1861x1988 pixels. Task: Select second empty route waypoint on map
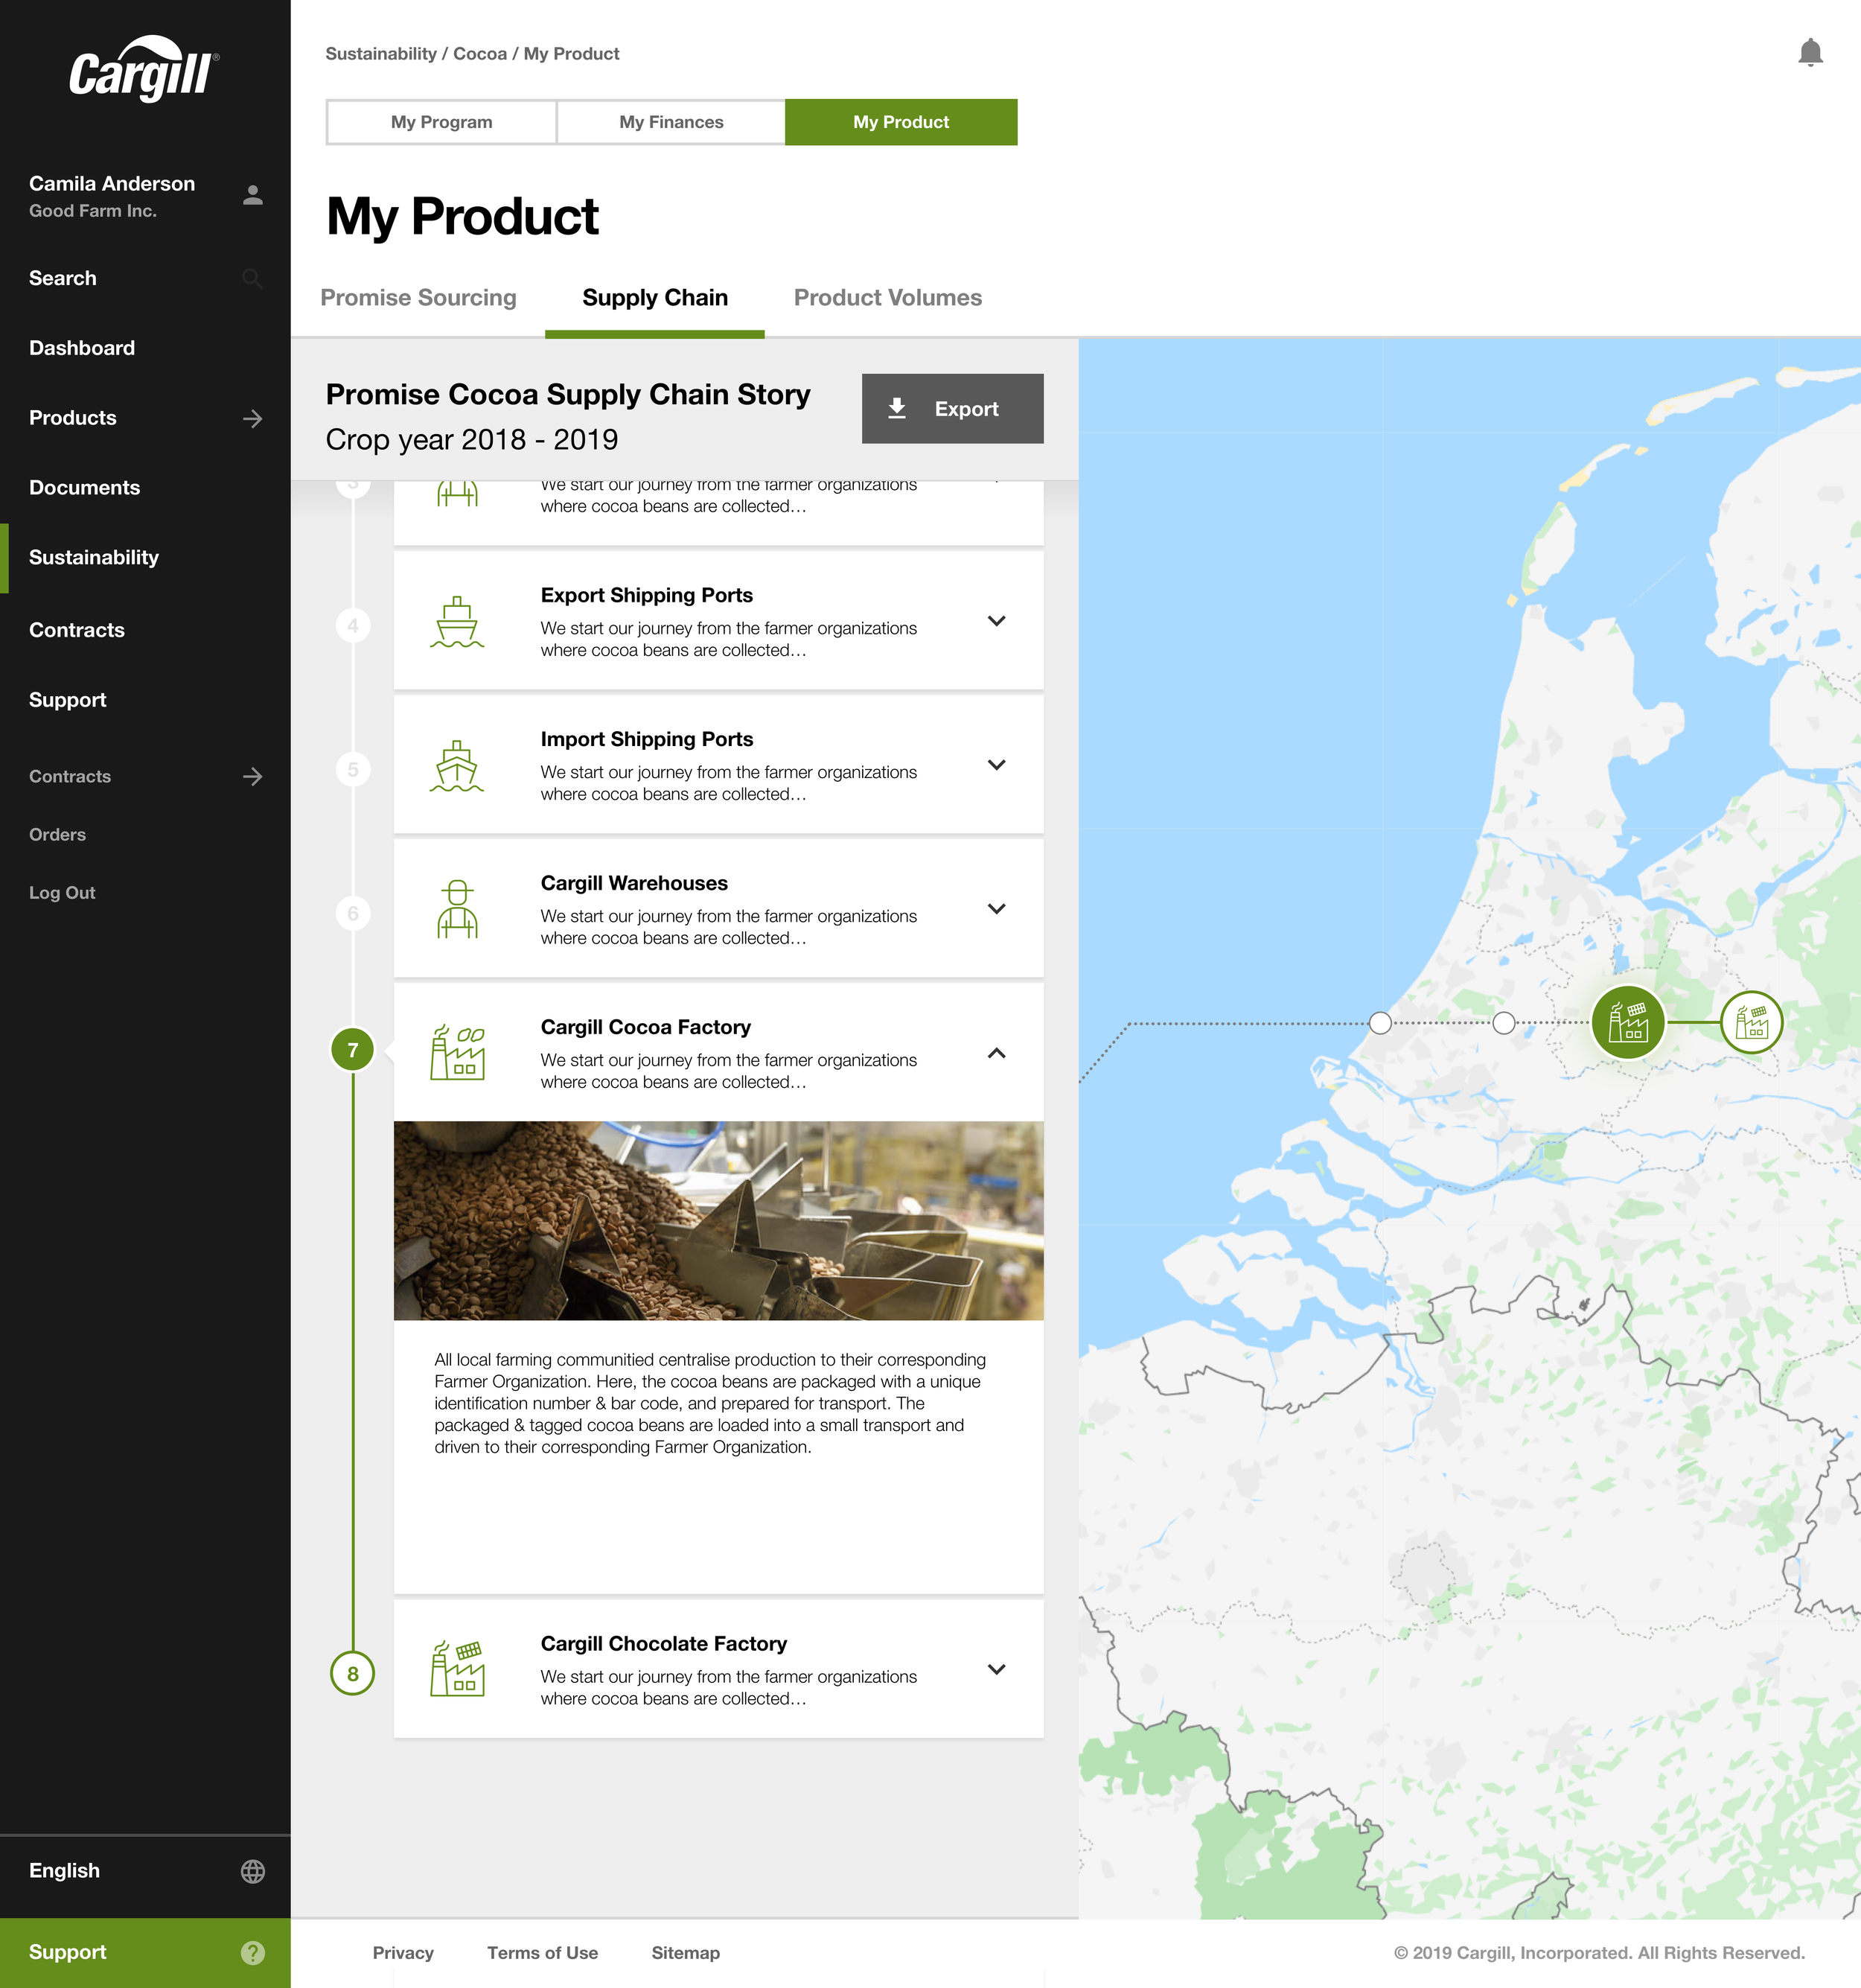pyautogui.click(x=1504, y=1022)
